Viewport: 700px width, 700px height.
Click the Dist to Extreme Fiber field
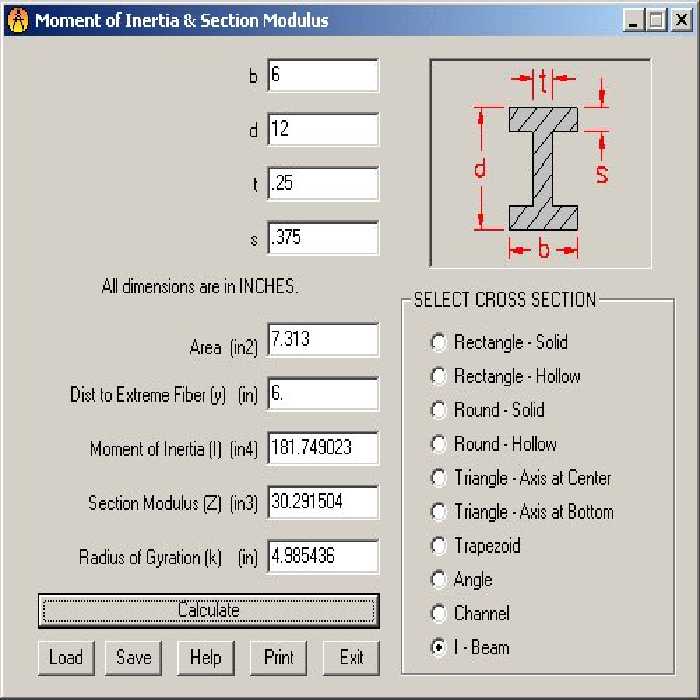(x=323, y=394)
